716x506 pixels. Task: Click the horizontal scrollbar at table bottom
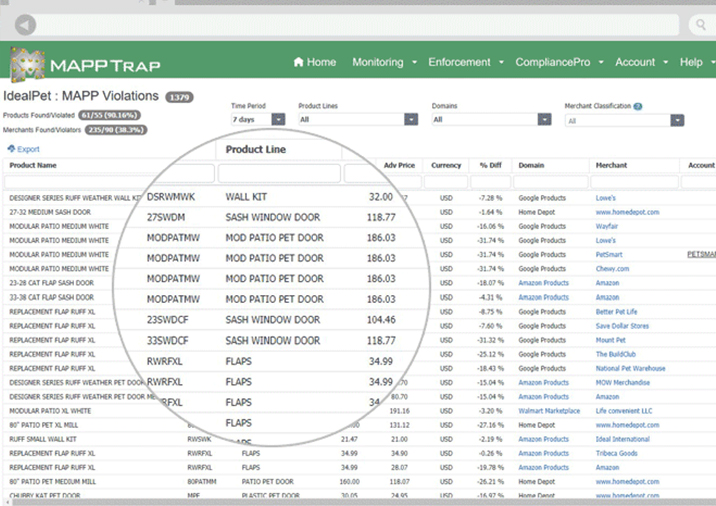click(361, 502)
